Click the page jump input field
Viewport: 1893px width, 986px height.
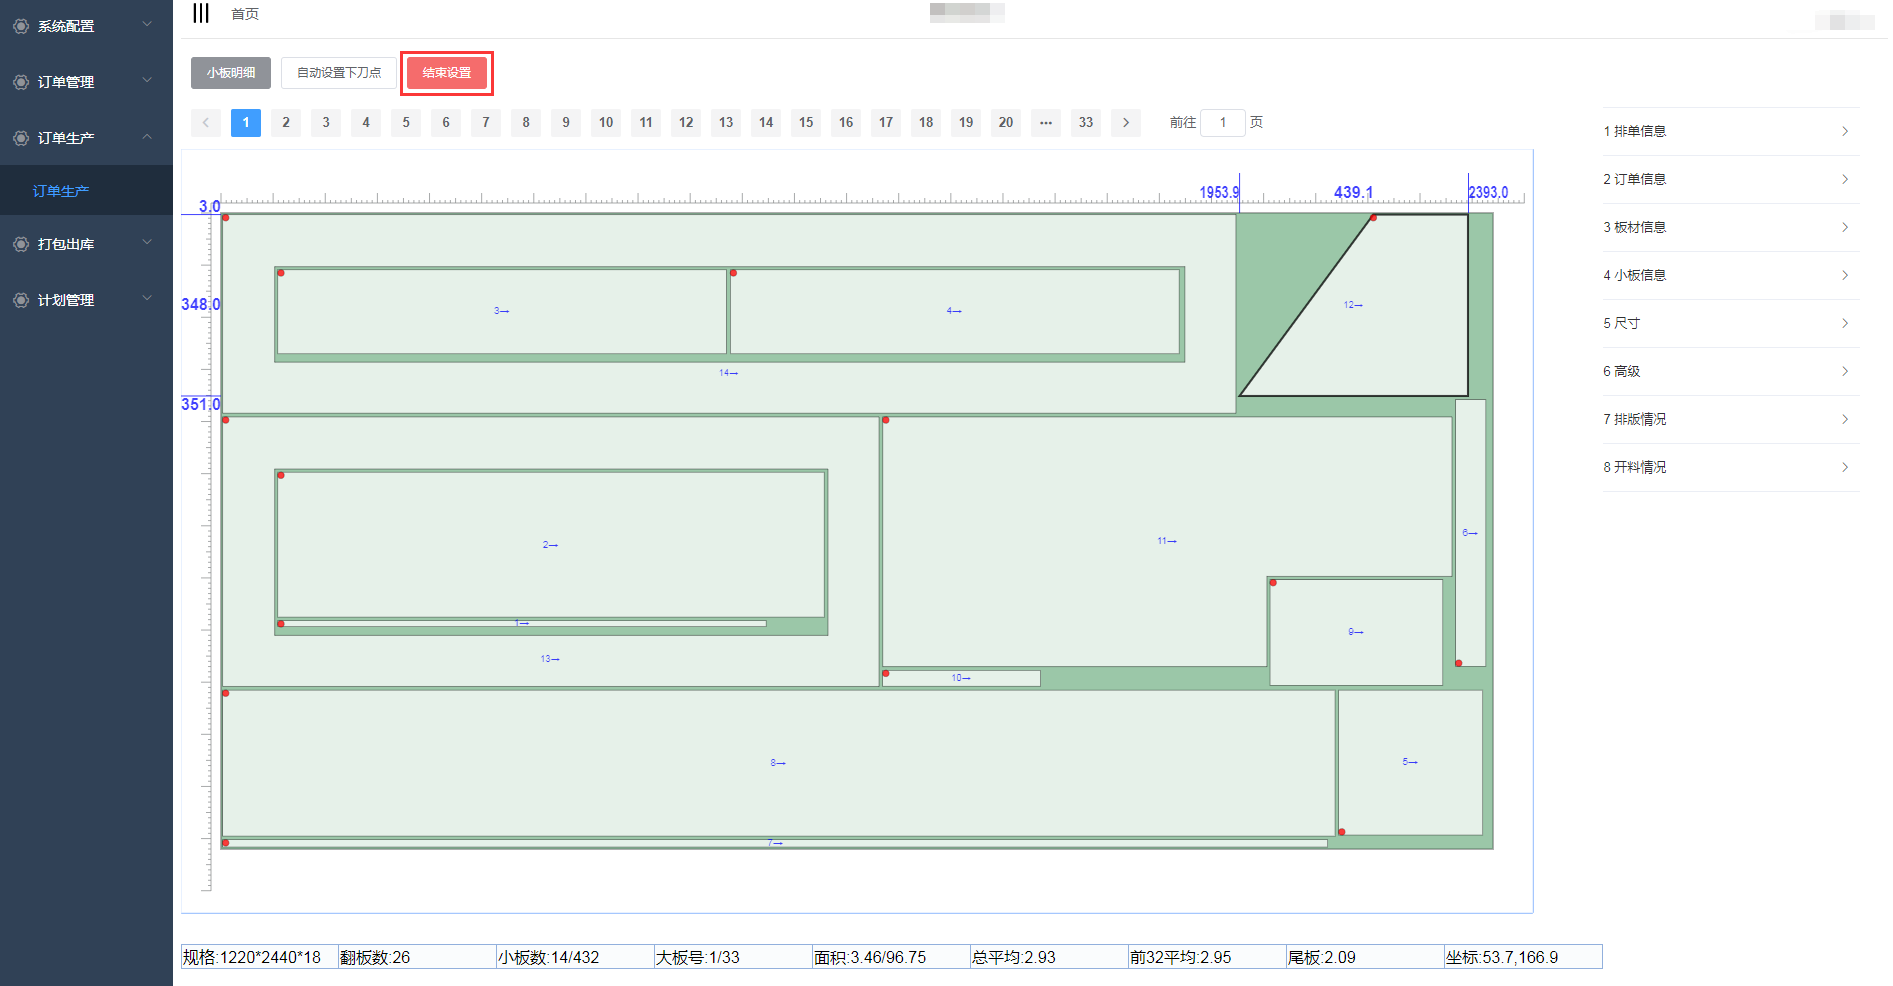[1222, 123]
